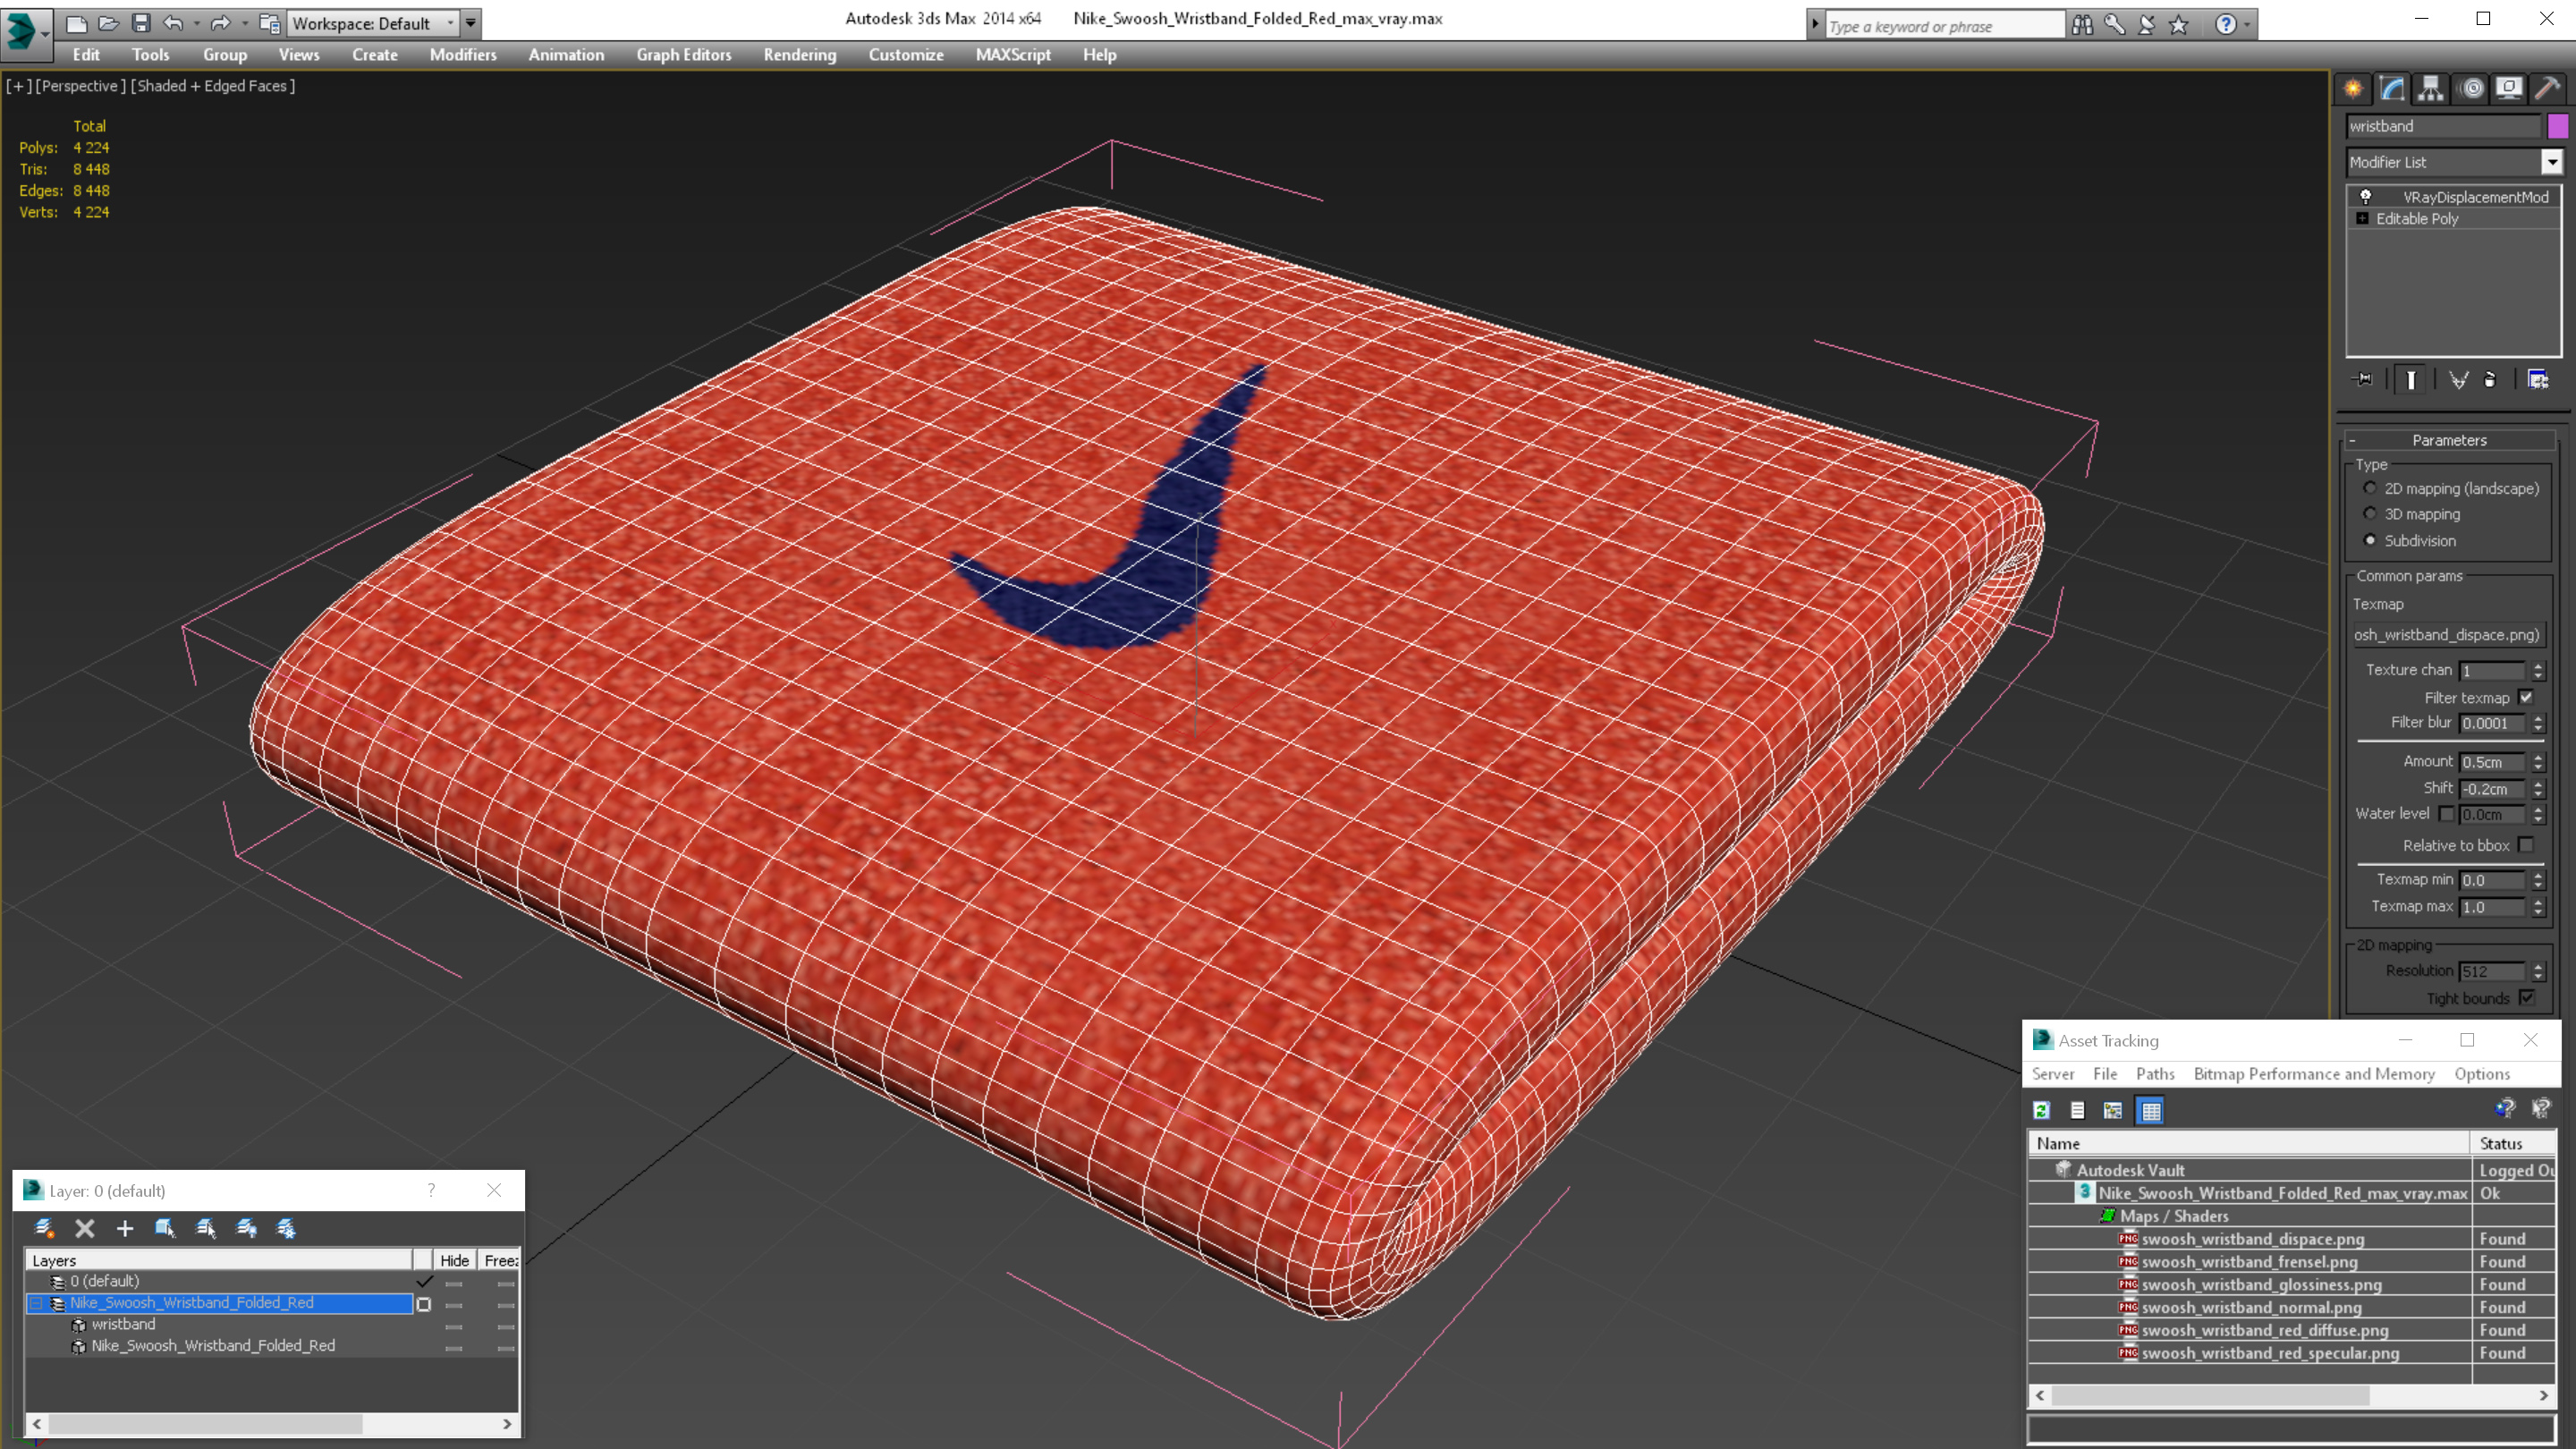This screenshot has width=2576, height=1449.
Task: Expand the Editable Poly plus sign
Action: 2362,218
